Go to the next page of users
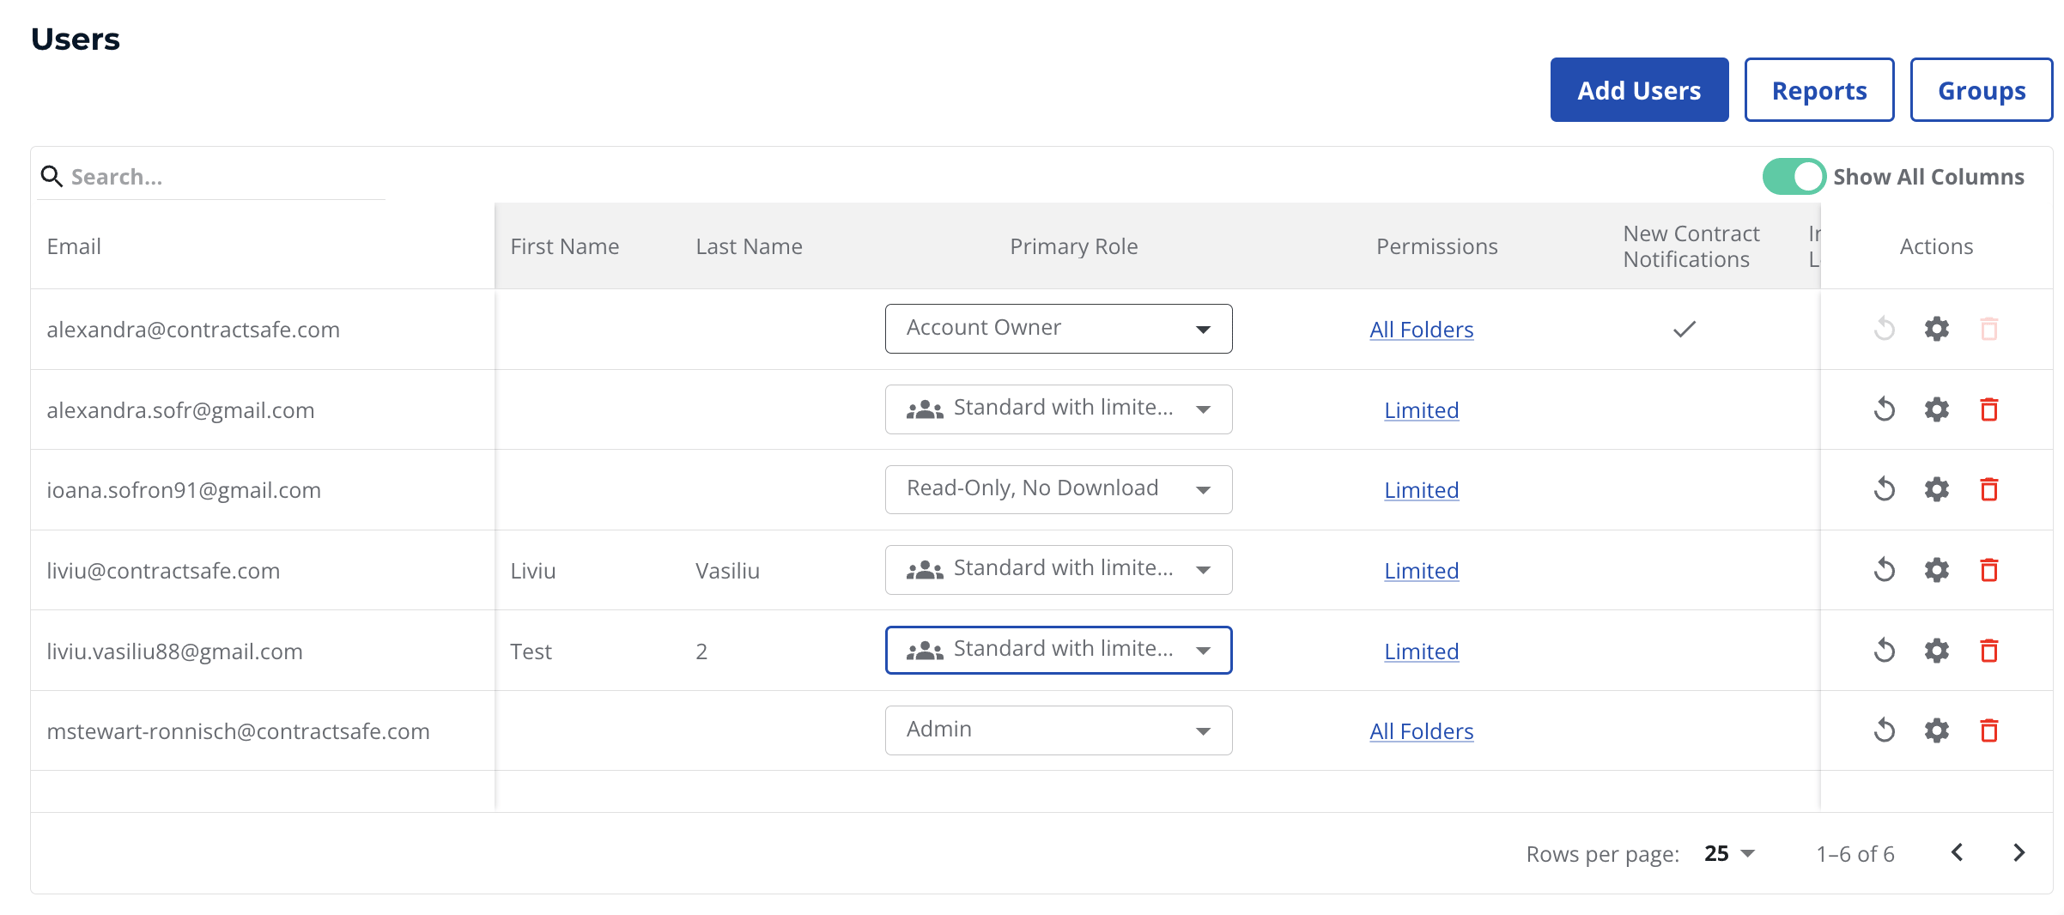 click(x=2018, y=853)
